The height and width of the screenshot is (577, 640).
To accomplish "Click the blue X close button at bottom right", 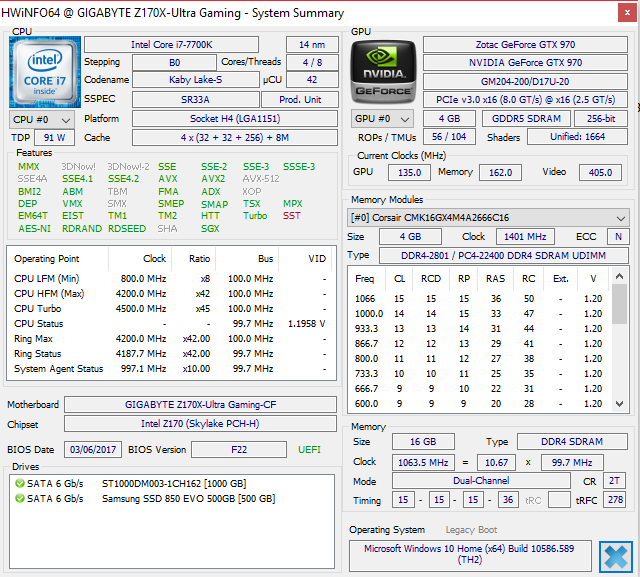I will tap(615, 557).
